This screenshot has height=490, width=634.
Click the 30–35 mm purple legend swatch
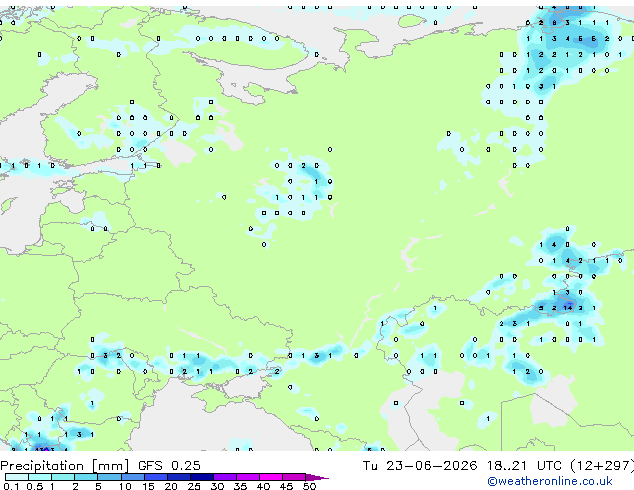click(225, 477)
